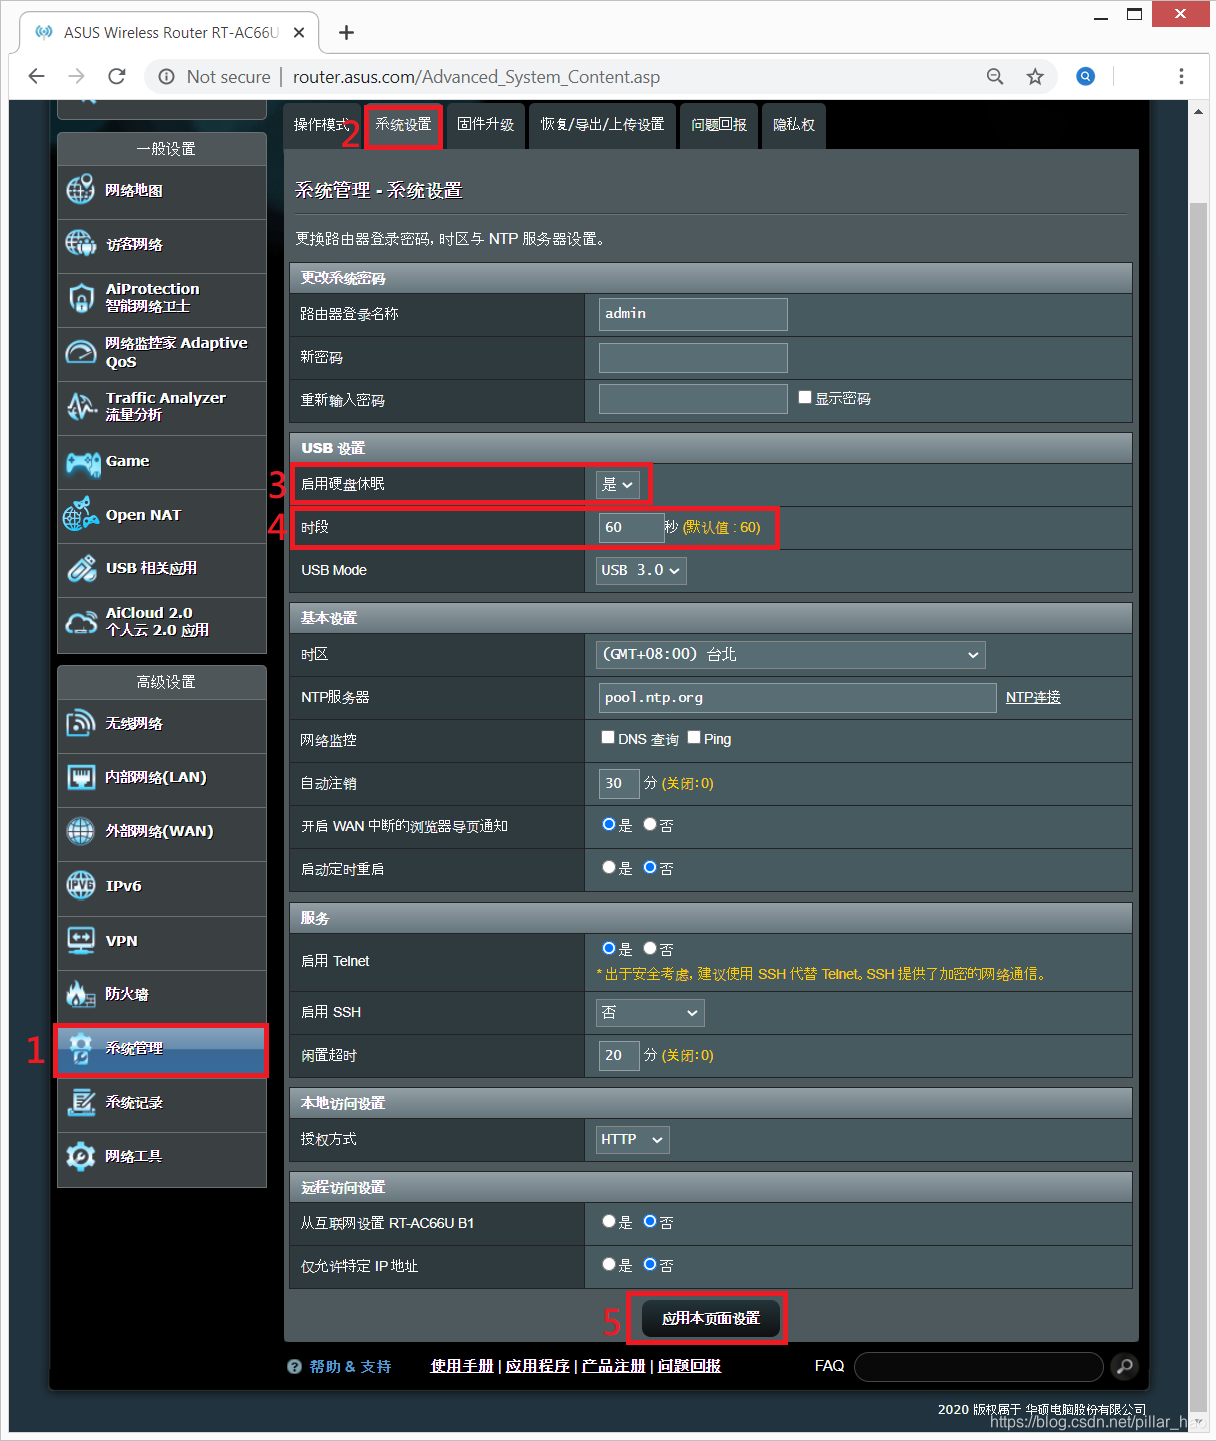
Task: Open 防火墙 firewall flame icon
Action: 81,993
